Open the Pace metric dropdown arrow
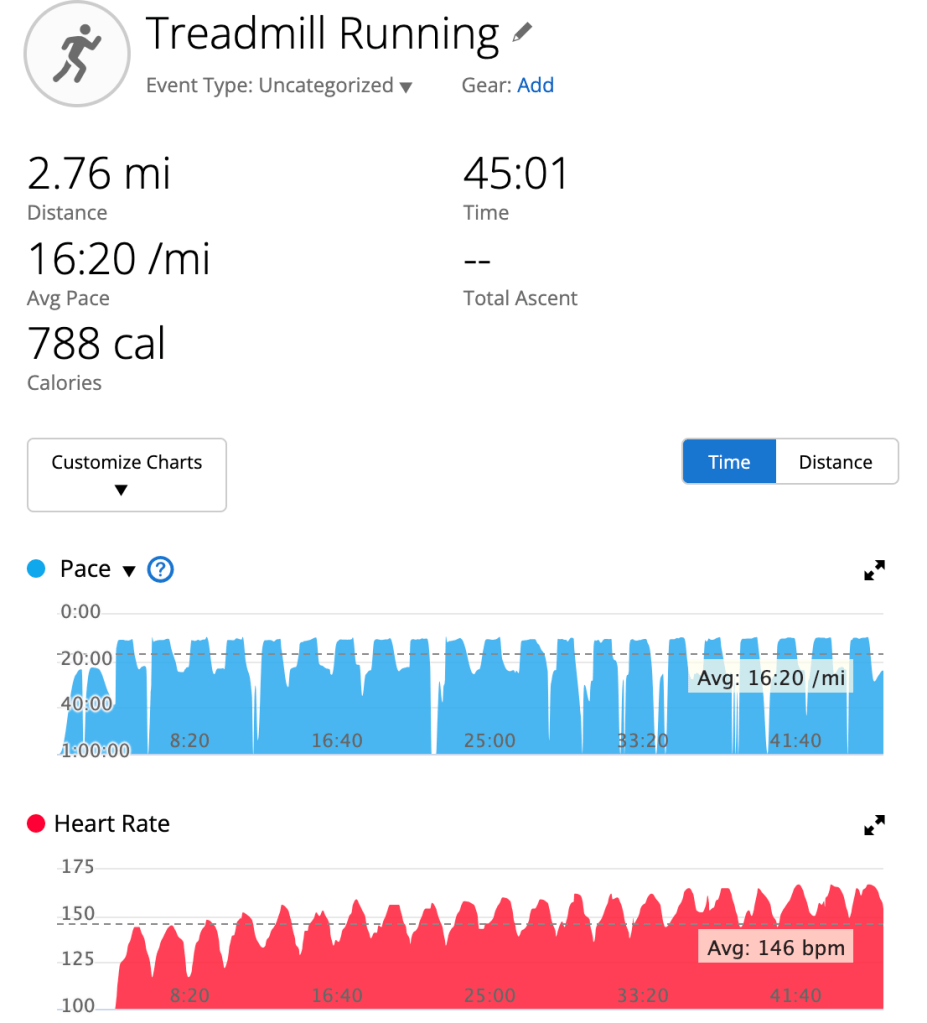The width and height of the screenshot is (927, 1023). pos(128,571)
